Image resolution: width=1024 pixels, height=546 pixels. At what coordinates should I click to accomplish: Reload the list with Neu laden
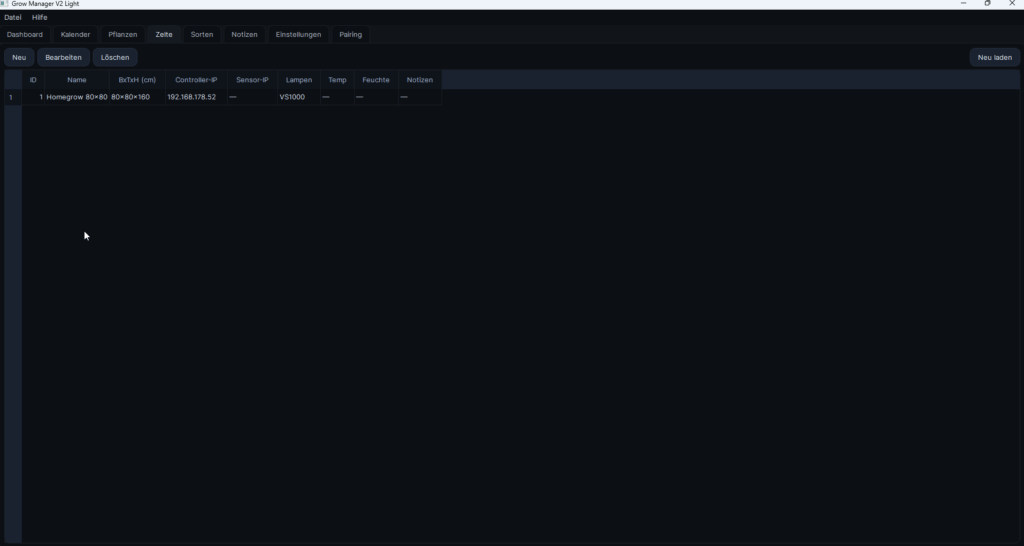coord(994,58)
